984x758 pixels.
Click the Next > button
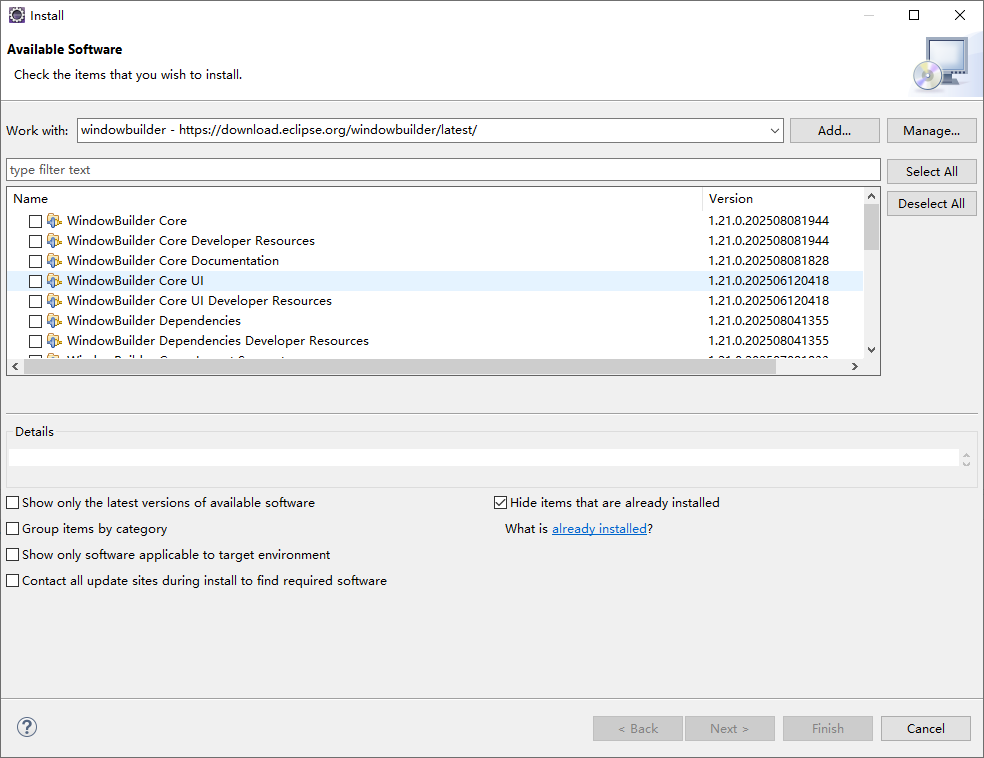tap(730, 729)
